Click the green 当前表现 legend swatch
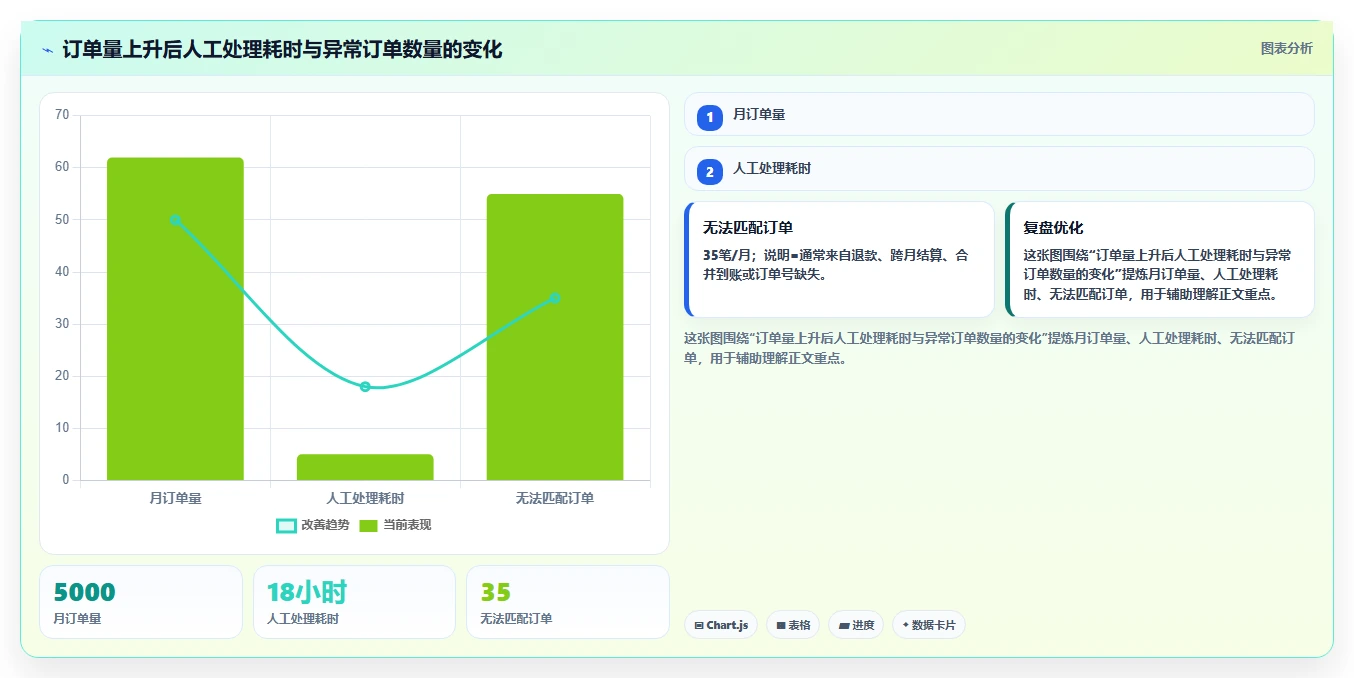This screenshot has width=1354, height=678. pos(368,525)
